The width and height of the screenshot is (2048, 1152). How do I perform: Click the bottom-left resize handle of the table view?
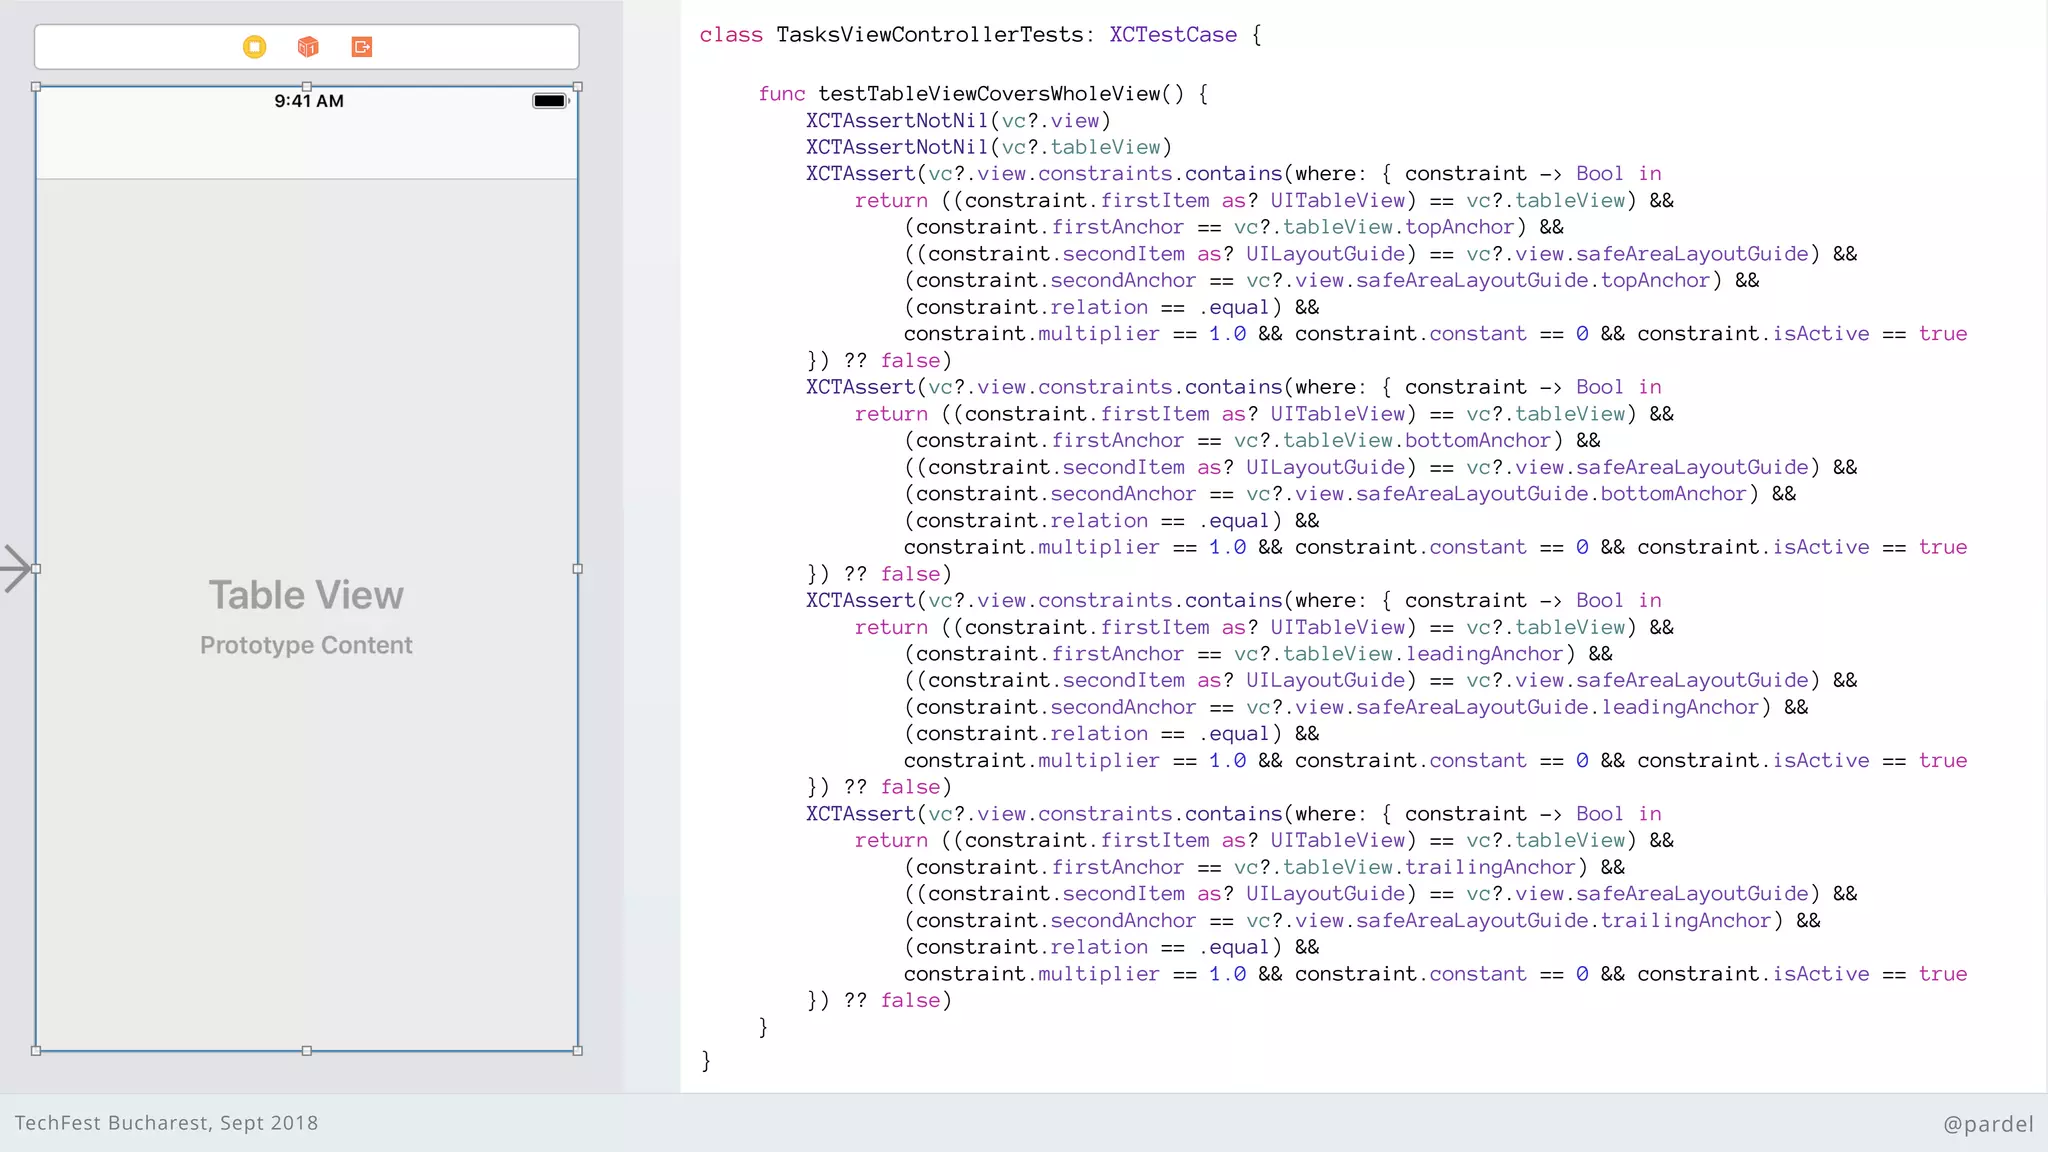click(36, 1051)
